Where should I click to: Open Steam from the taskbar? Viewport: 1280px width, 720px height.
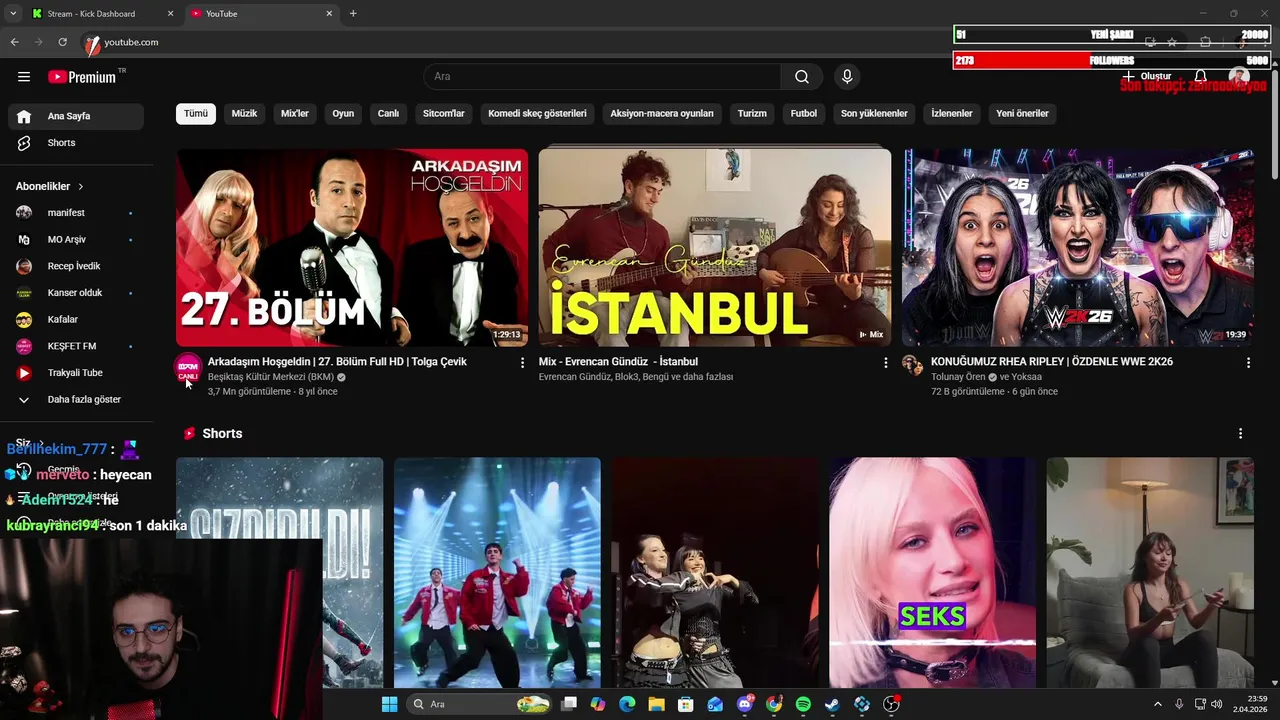click(x=832, y=704)
